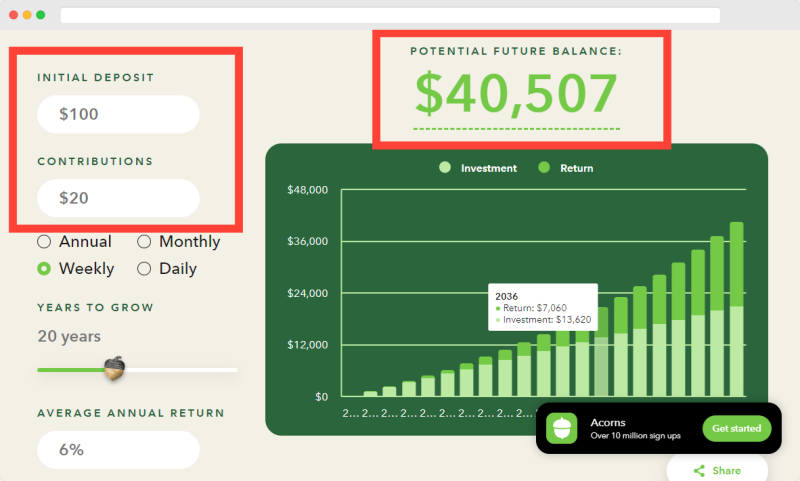Click the Get started button
The height and width of the screenshot is (481, 800).
[736, 428]
